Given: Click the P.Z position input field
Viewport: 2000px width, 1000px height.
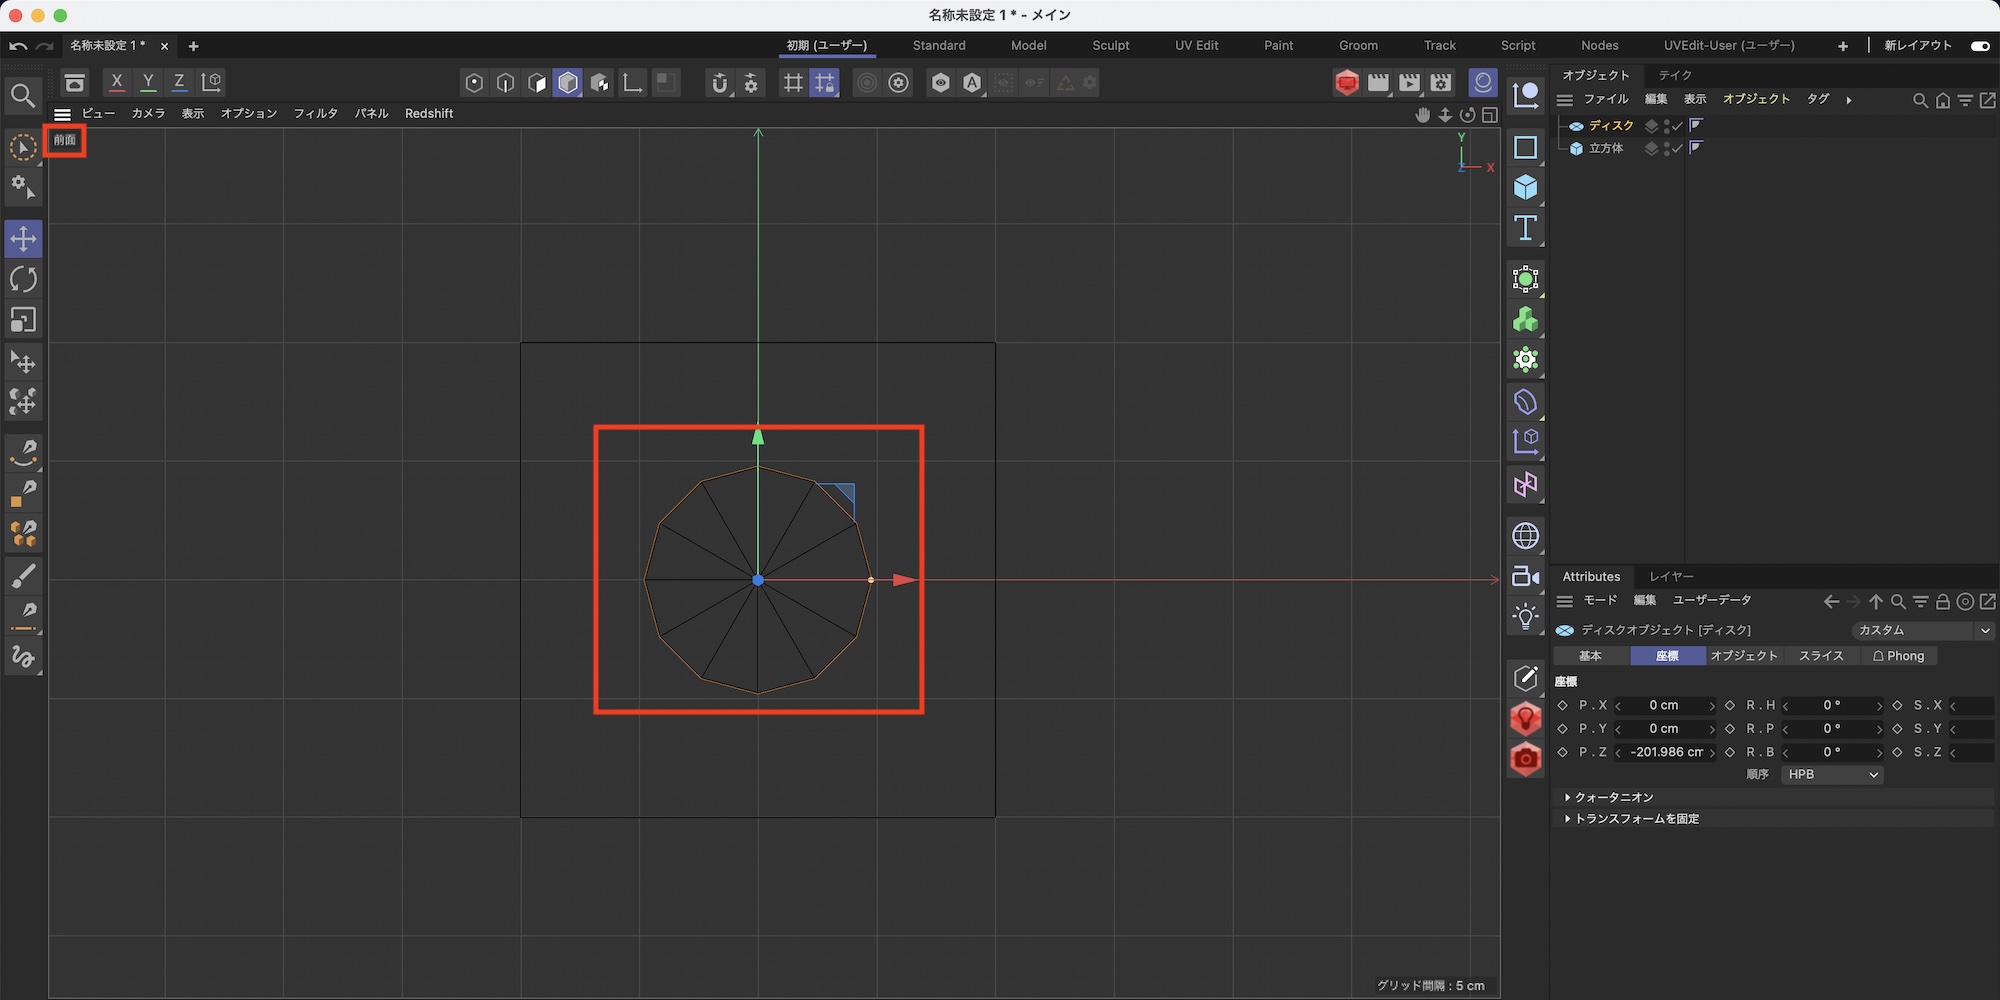Looking at the screenshot, I should [x=1665, y=752].
